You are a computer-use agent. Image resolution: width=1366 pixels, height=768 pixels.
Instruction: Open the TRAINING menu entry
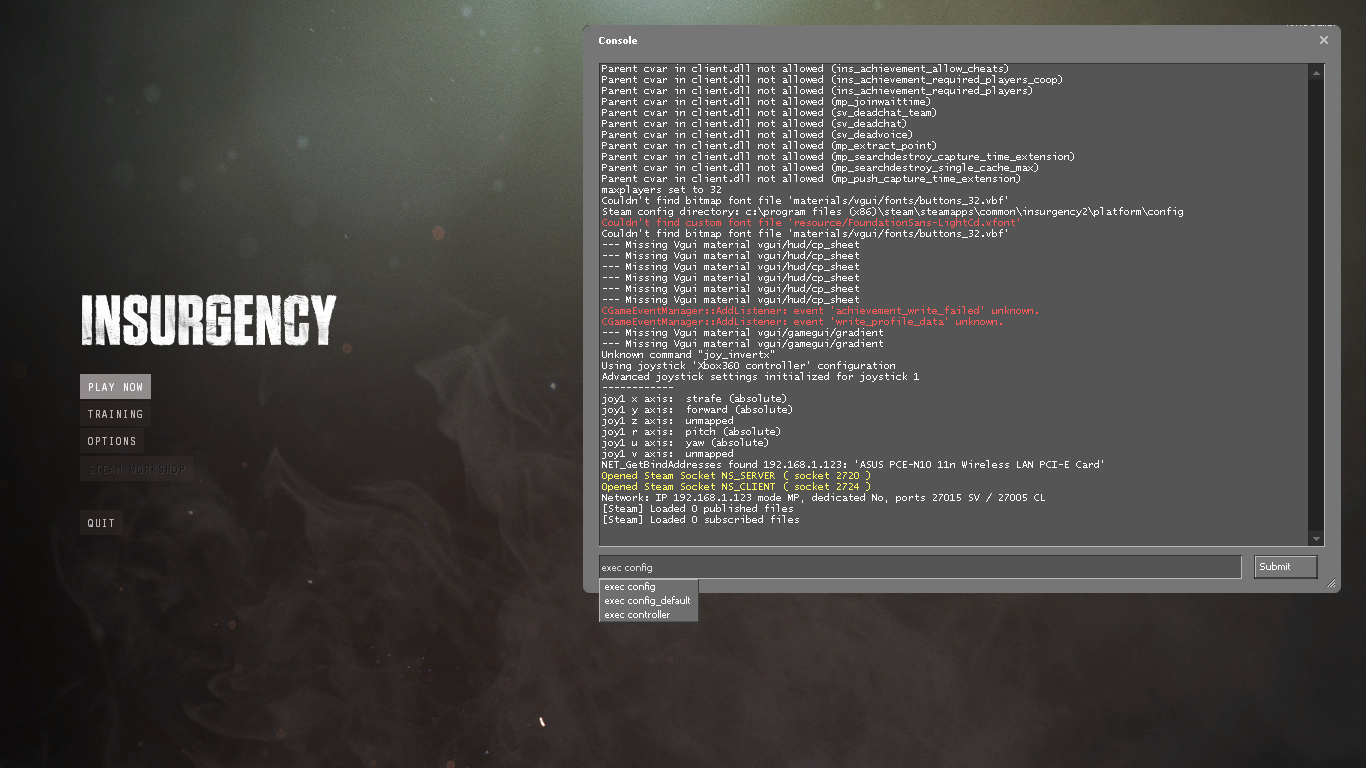[115, 414]
